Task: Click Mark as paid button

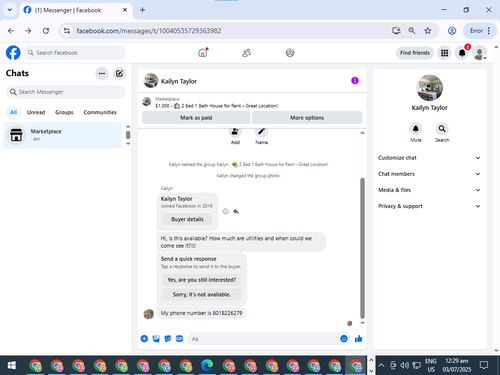Action: pos(196,118)
